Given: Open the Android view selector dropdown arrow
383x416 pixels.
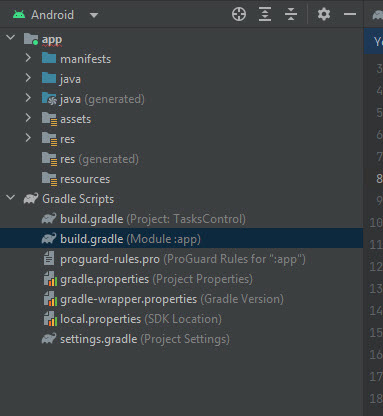Looking at the screenshot, I should (94, 15).
